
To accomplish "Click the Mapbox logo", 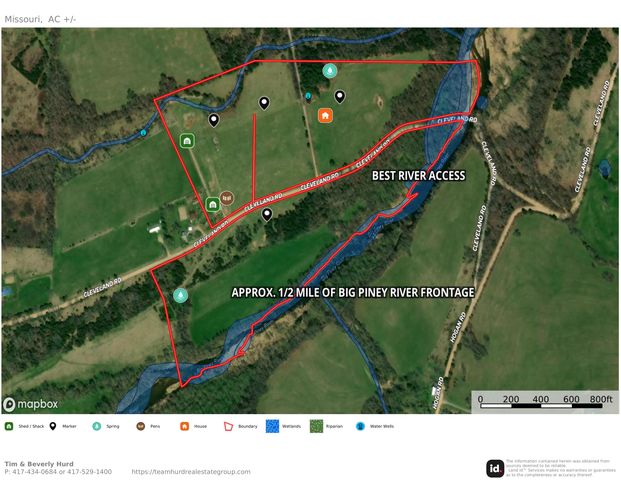I will (x=30, y=404).
